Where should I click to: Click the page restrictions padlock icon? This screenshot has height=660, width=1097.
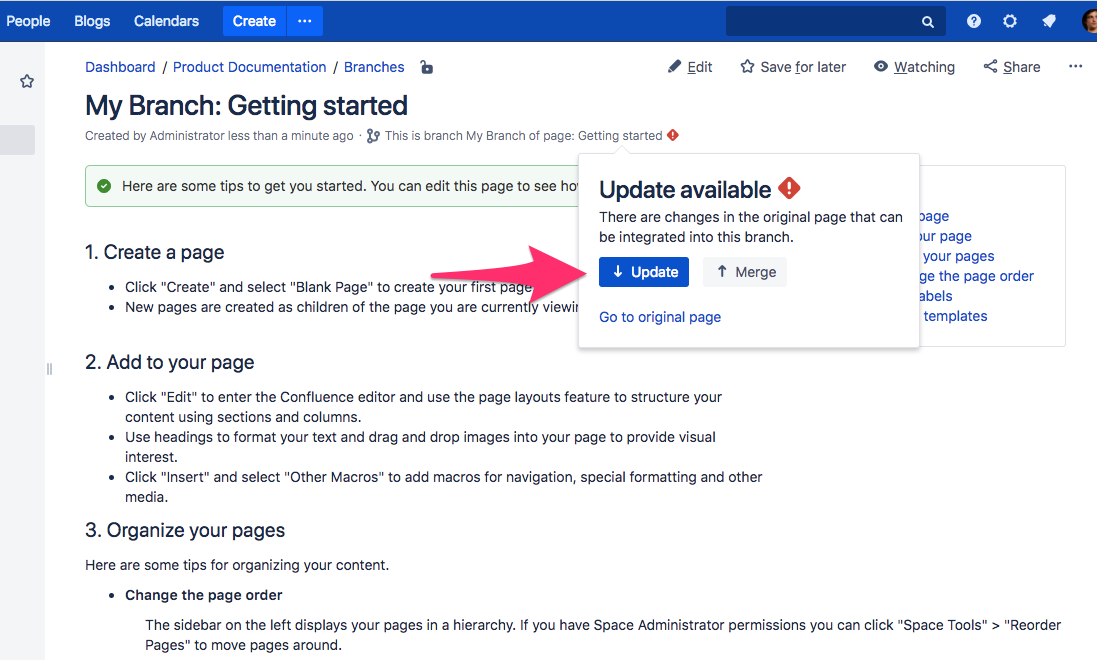pos(426,67)
